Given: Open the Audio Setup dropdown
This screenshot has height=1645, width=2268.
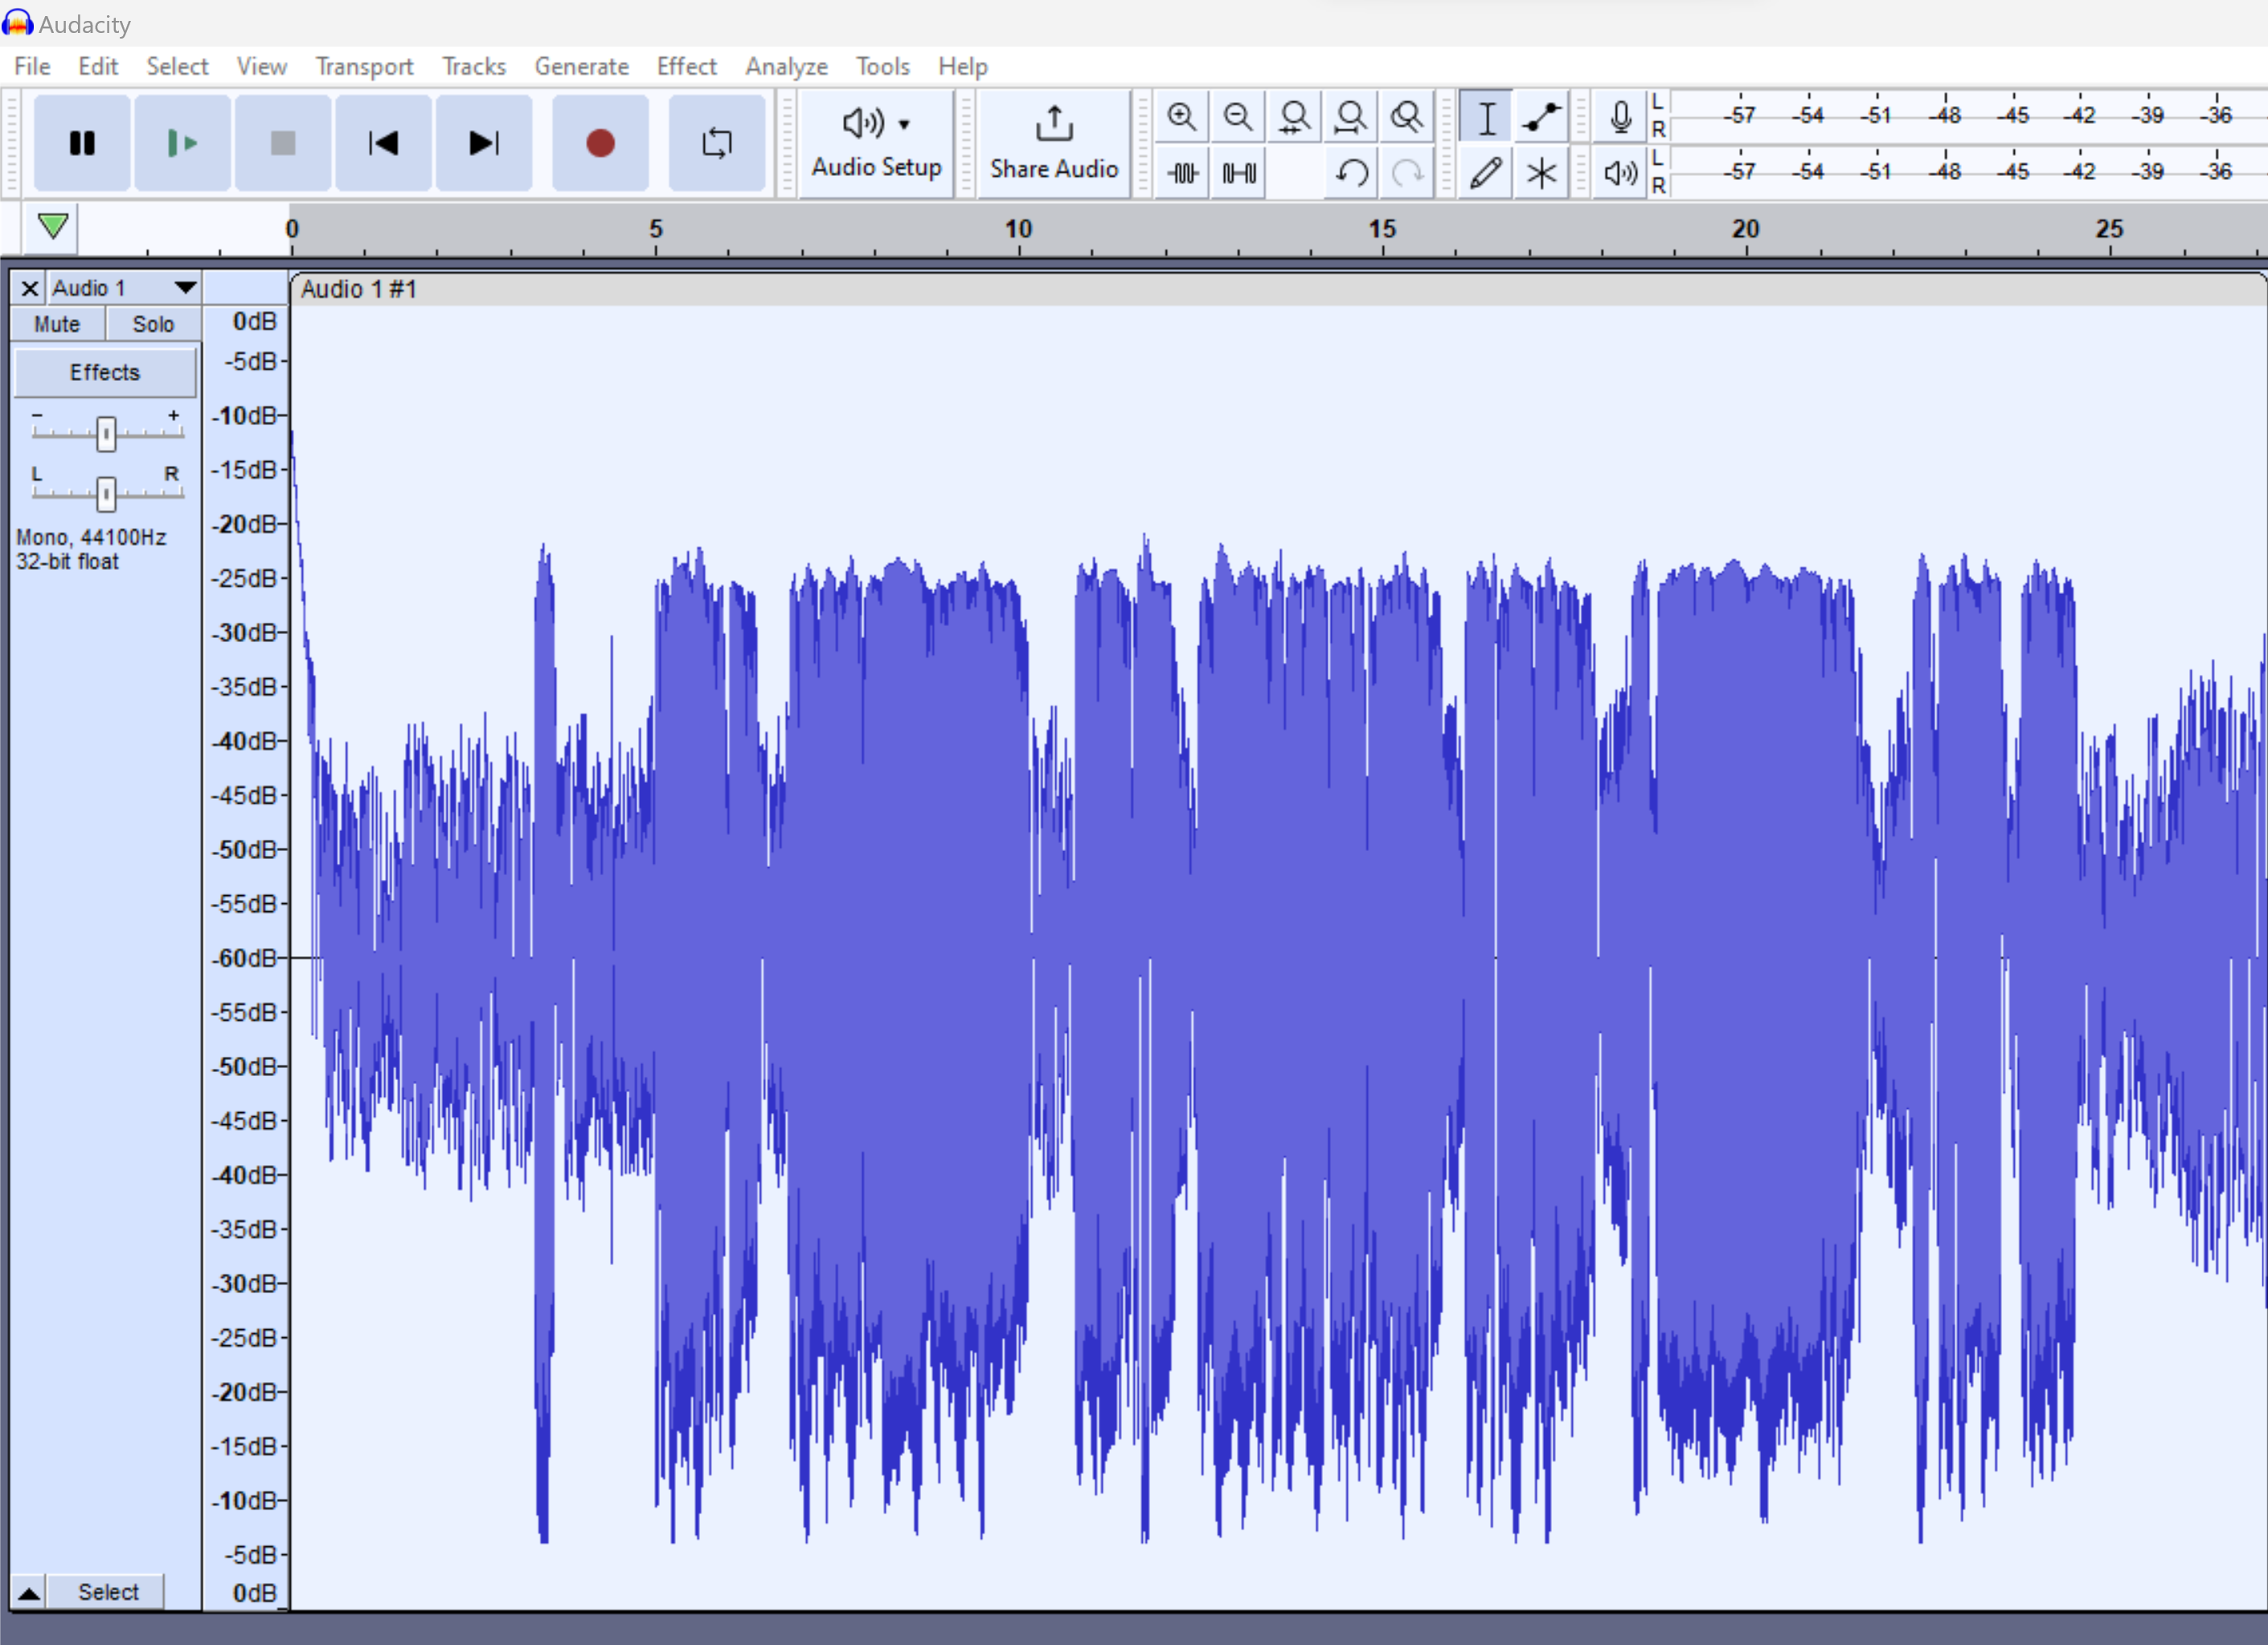Looking at the screenshot, I should click(x=877, y=143).
